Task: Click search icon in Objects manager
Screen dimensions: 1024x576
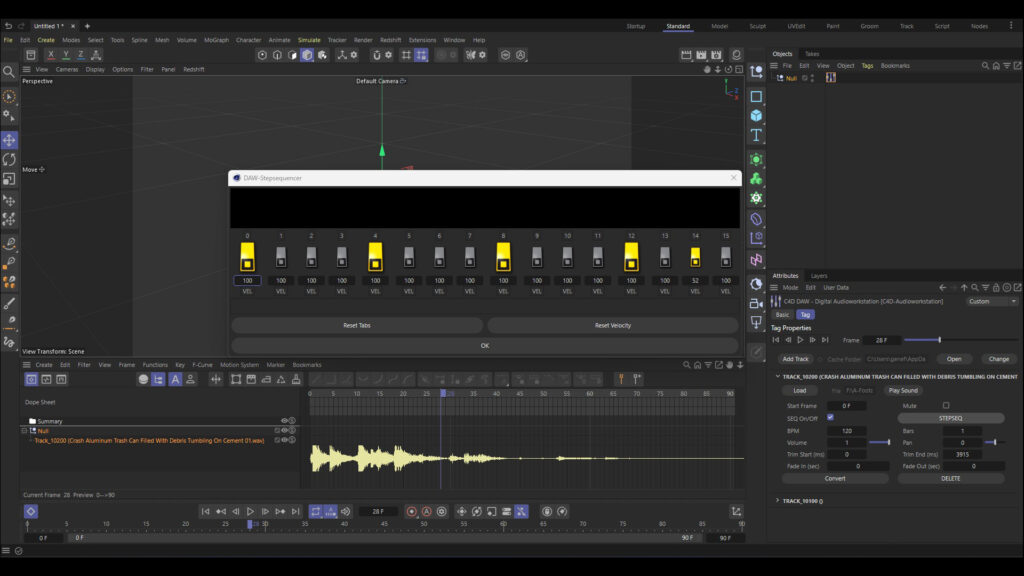Action: [985, 66]
